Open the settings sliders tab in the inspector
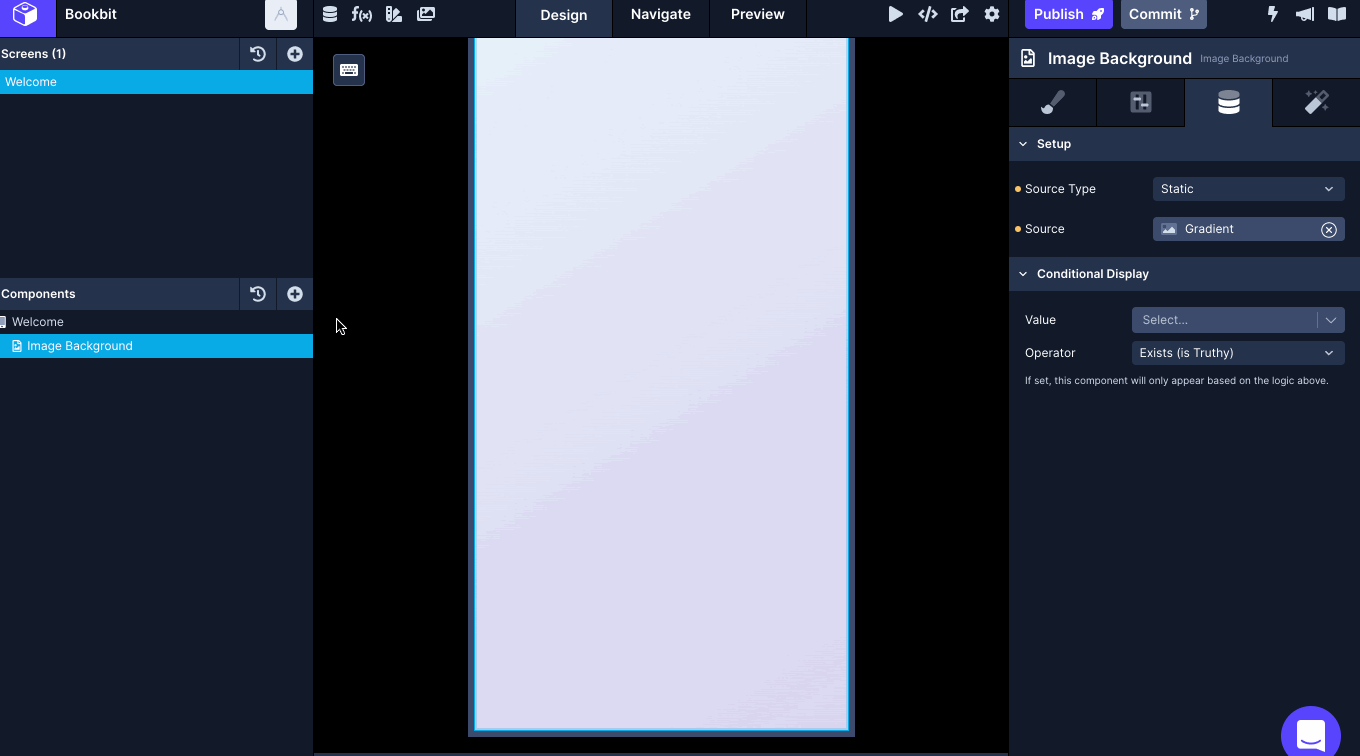Viewport: 1360px width, 756px height. pyautogui.click(x=1140, y=102)
